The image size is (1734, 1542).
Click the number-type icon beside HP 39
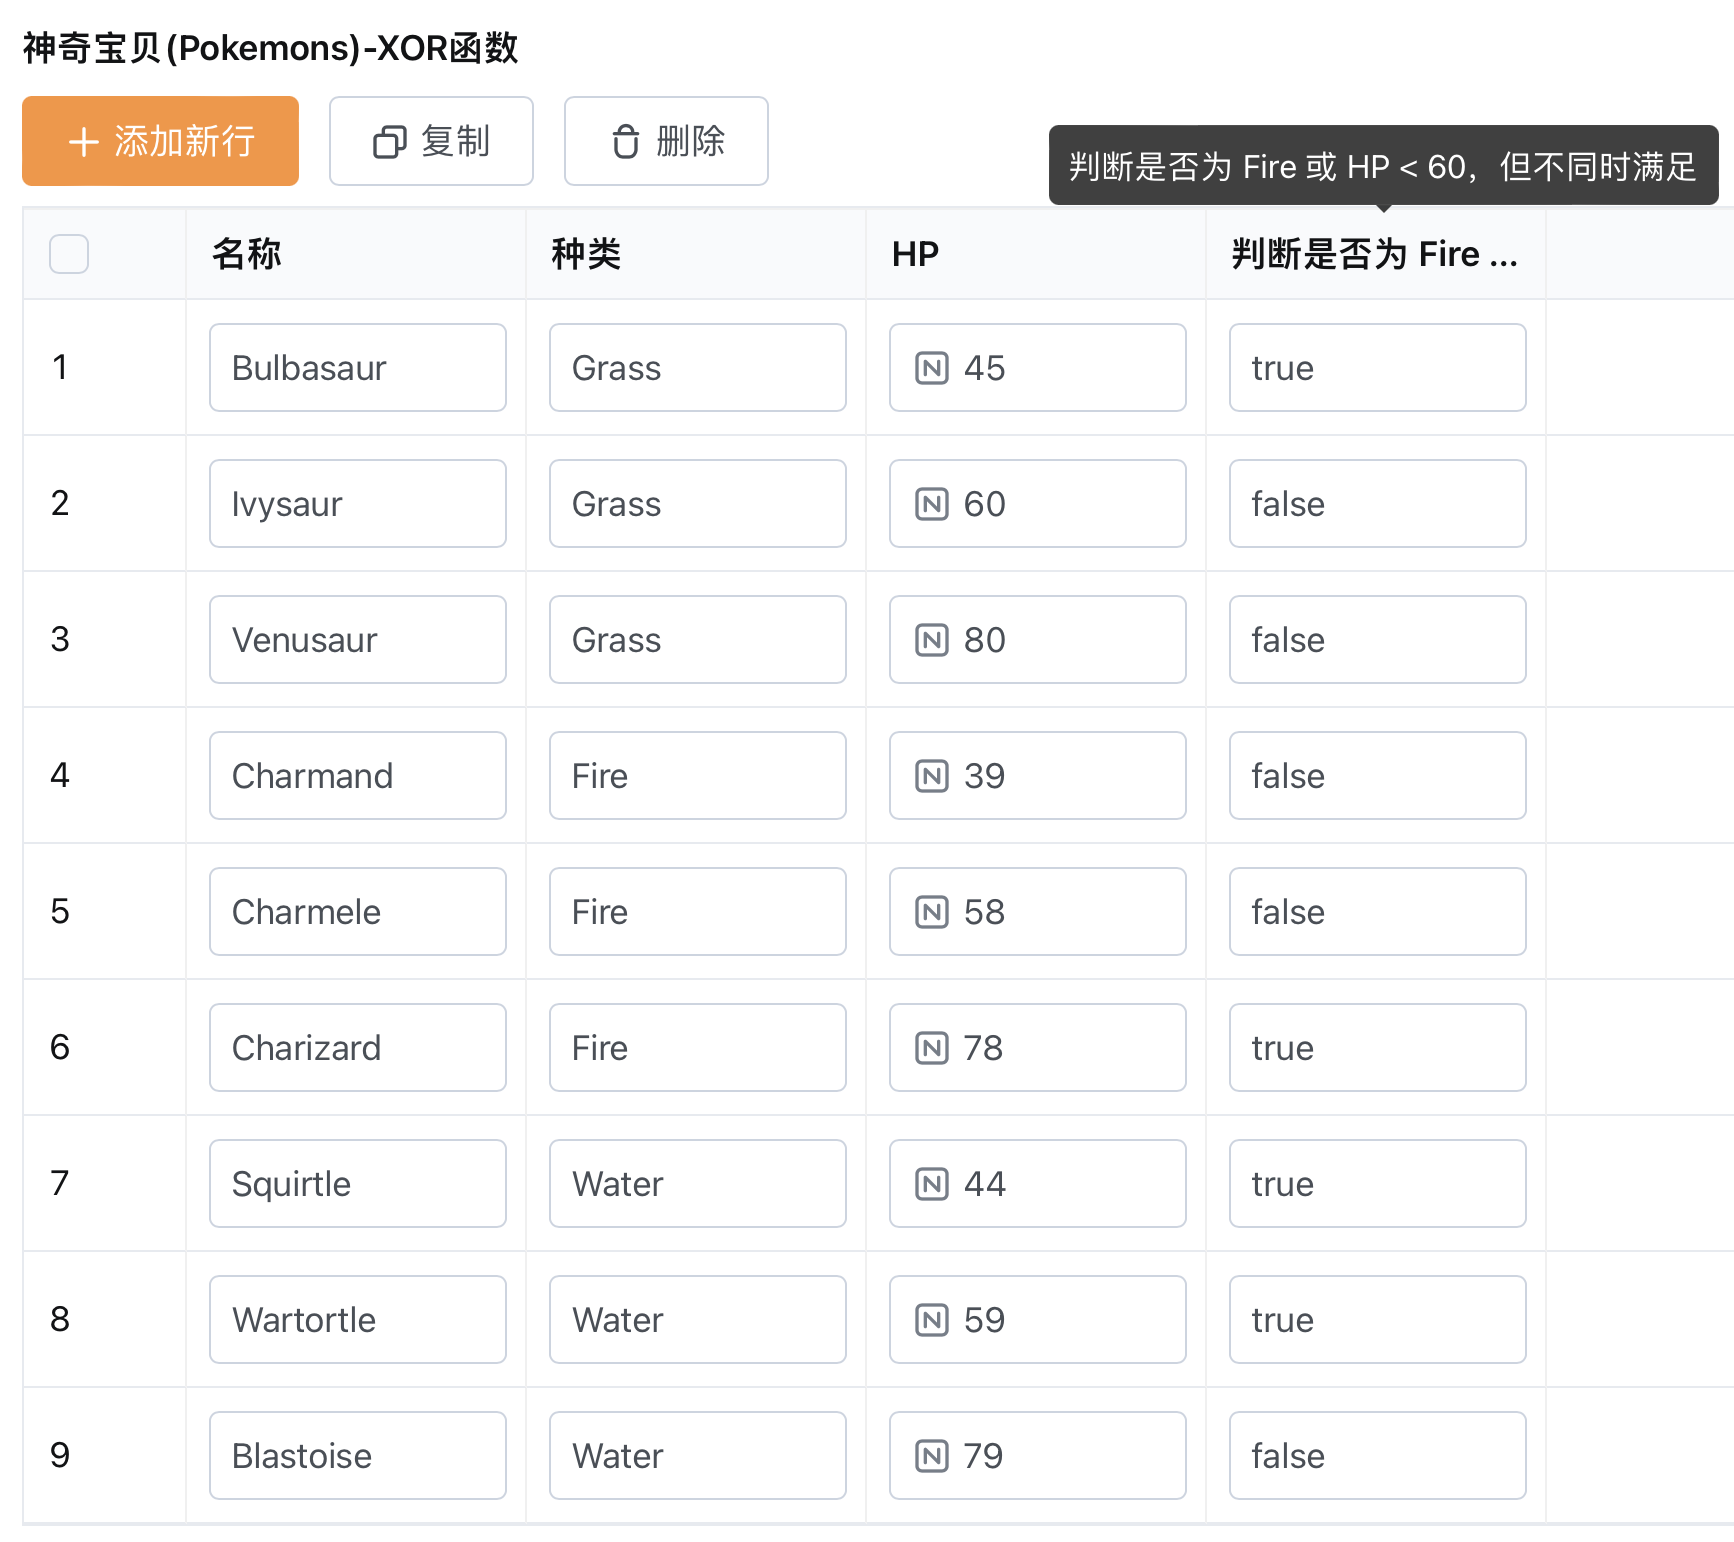pos(932,776)
